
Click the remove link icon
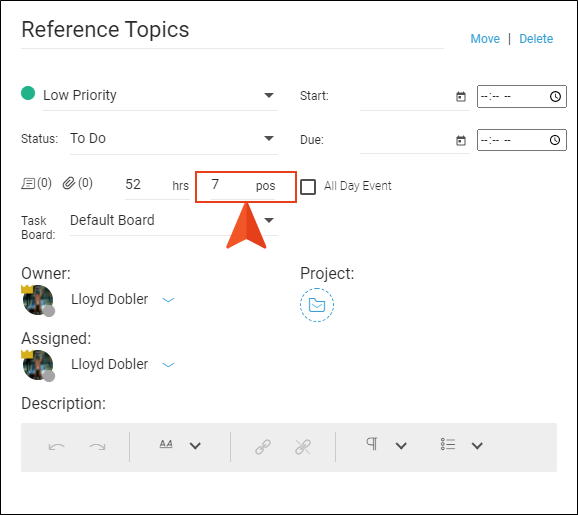coord(303,447)
